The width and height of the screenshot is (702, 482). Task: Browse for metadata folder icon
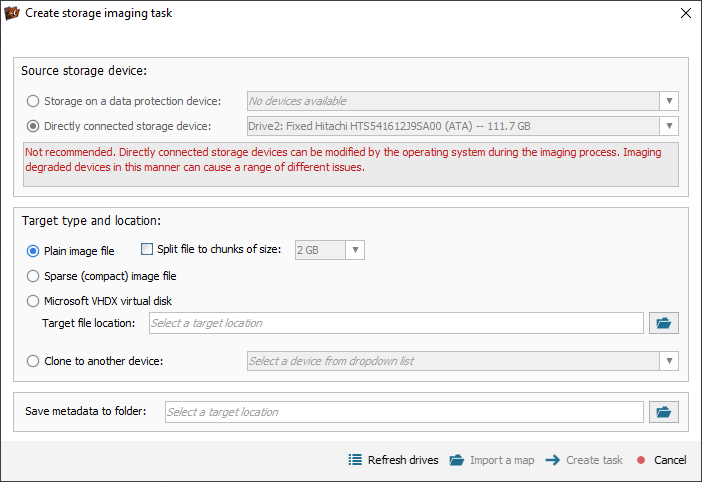[x=663, y=412]
